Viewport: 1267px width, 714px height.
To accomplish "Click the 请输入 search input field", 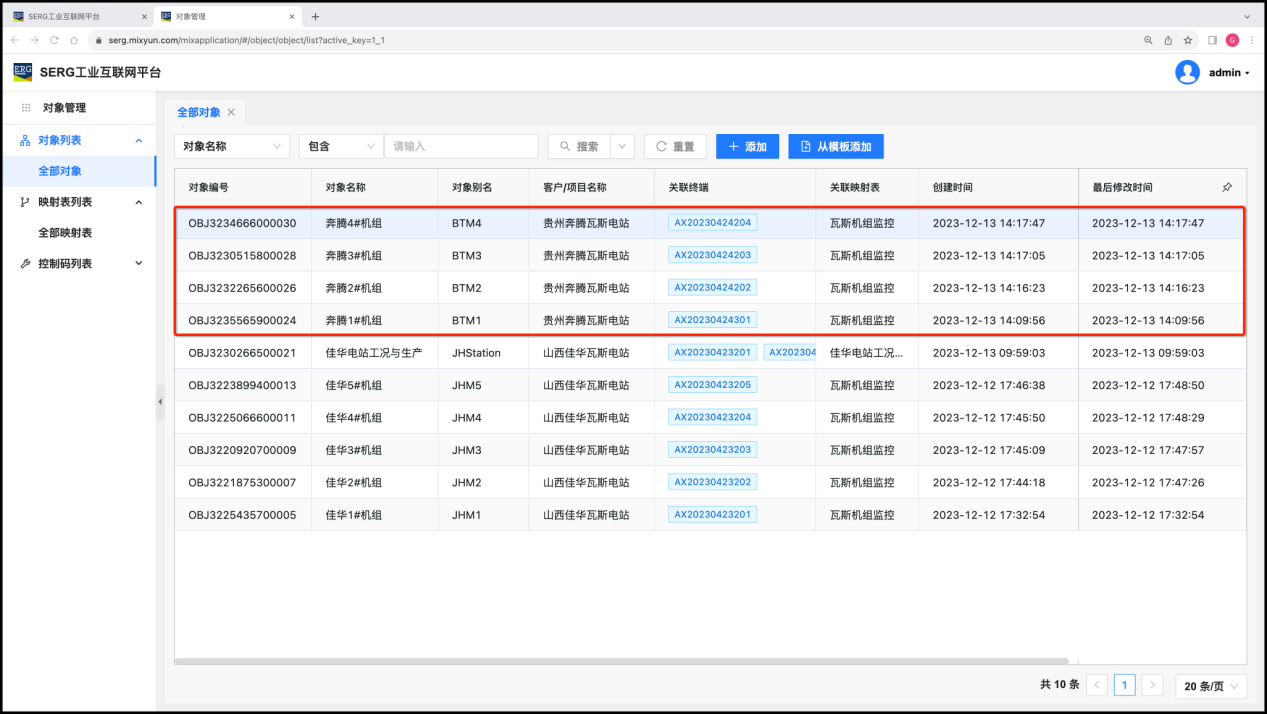I will 460,146.
